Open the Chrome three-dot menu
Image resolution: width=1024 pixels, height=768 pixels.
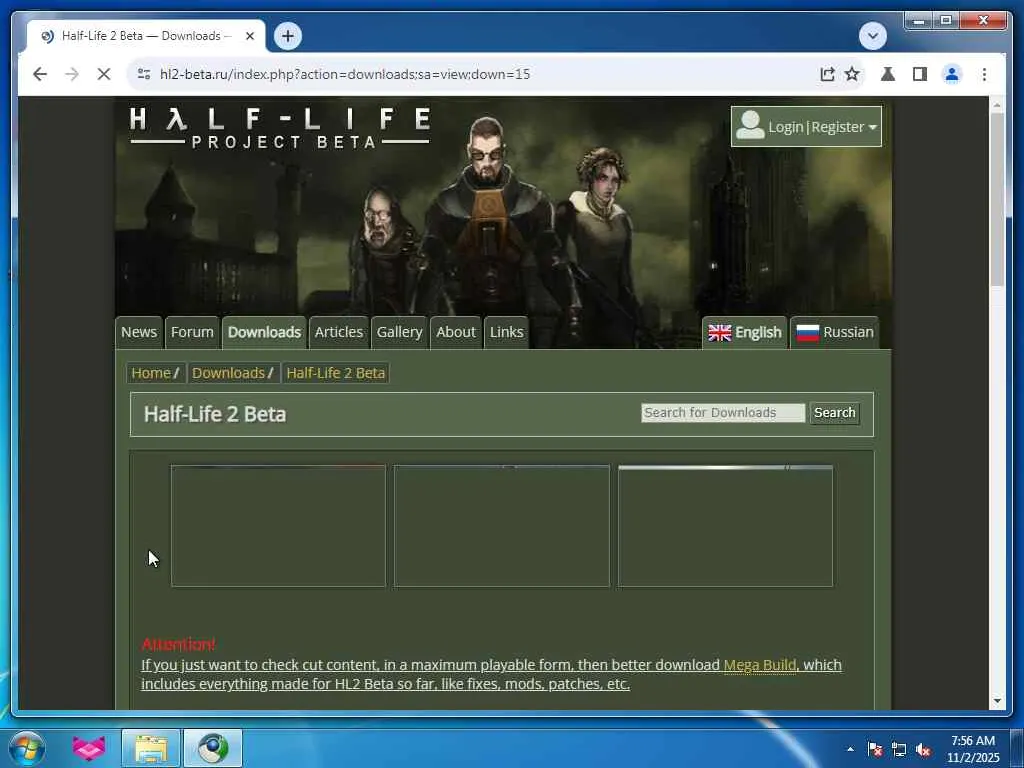[x=984, y=74]
